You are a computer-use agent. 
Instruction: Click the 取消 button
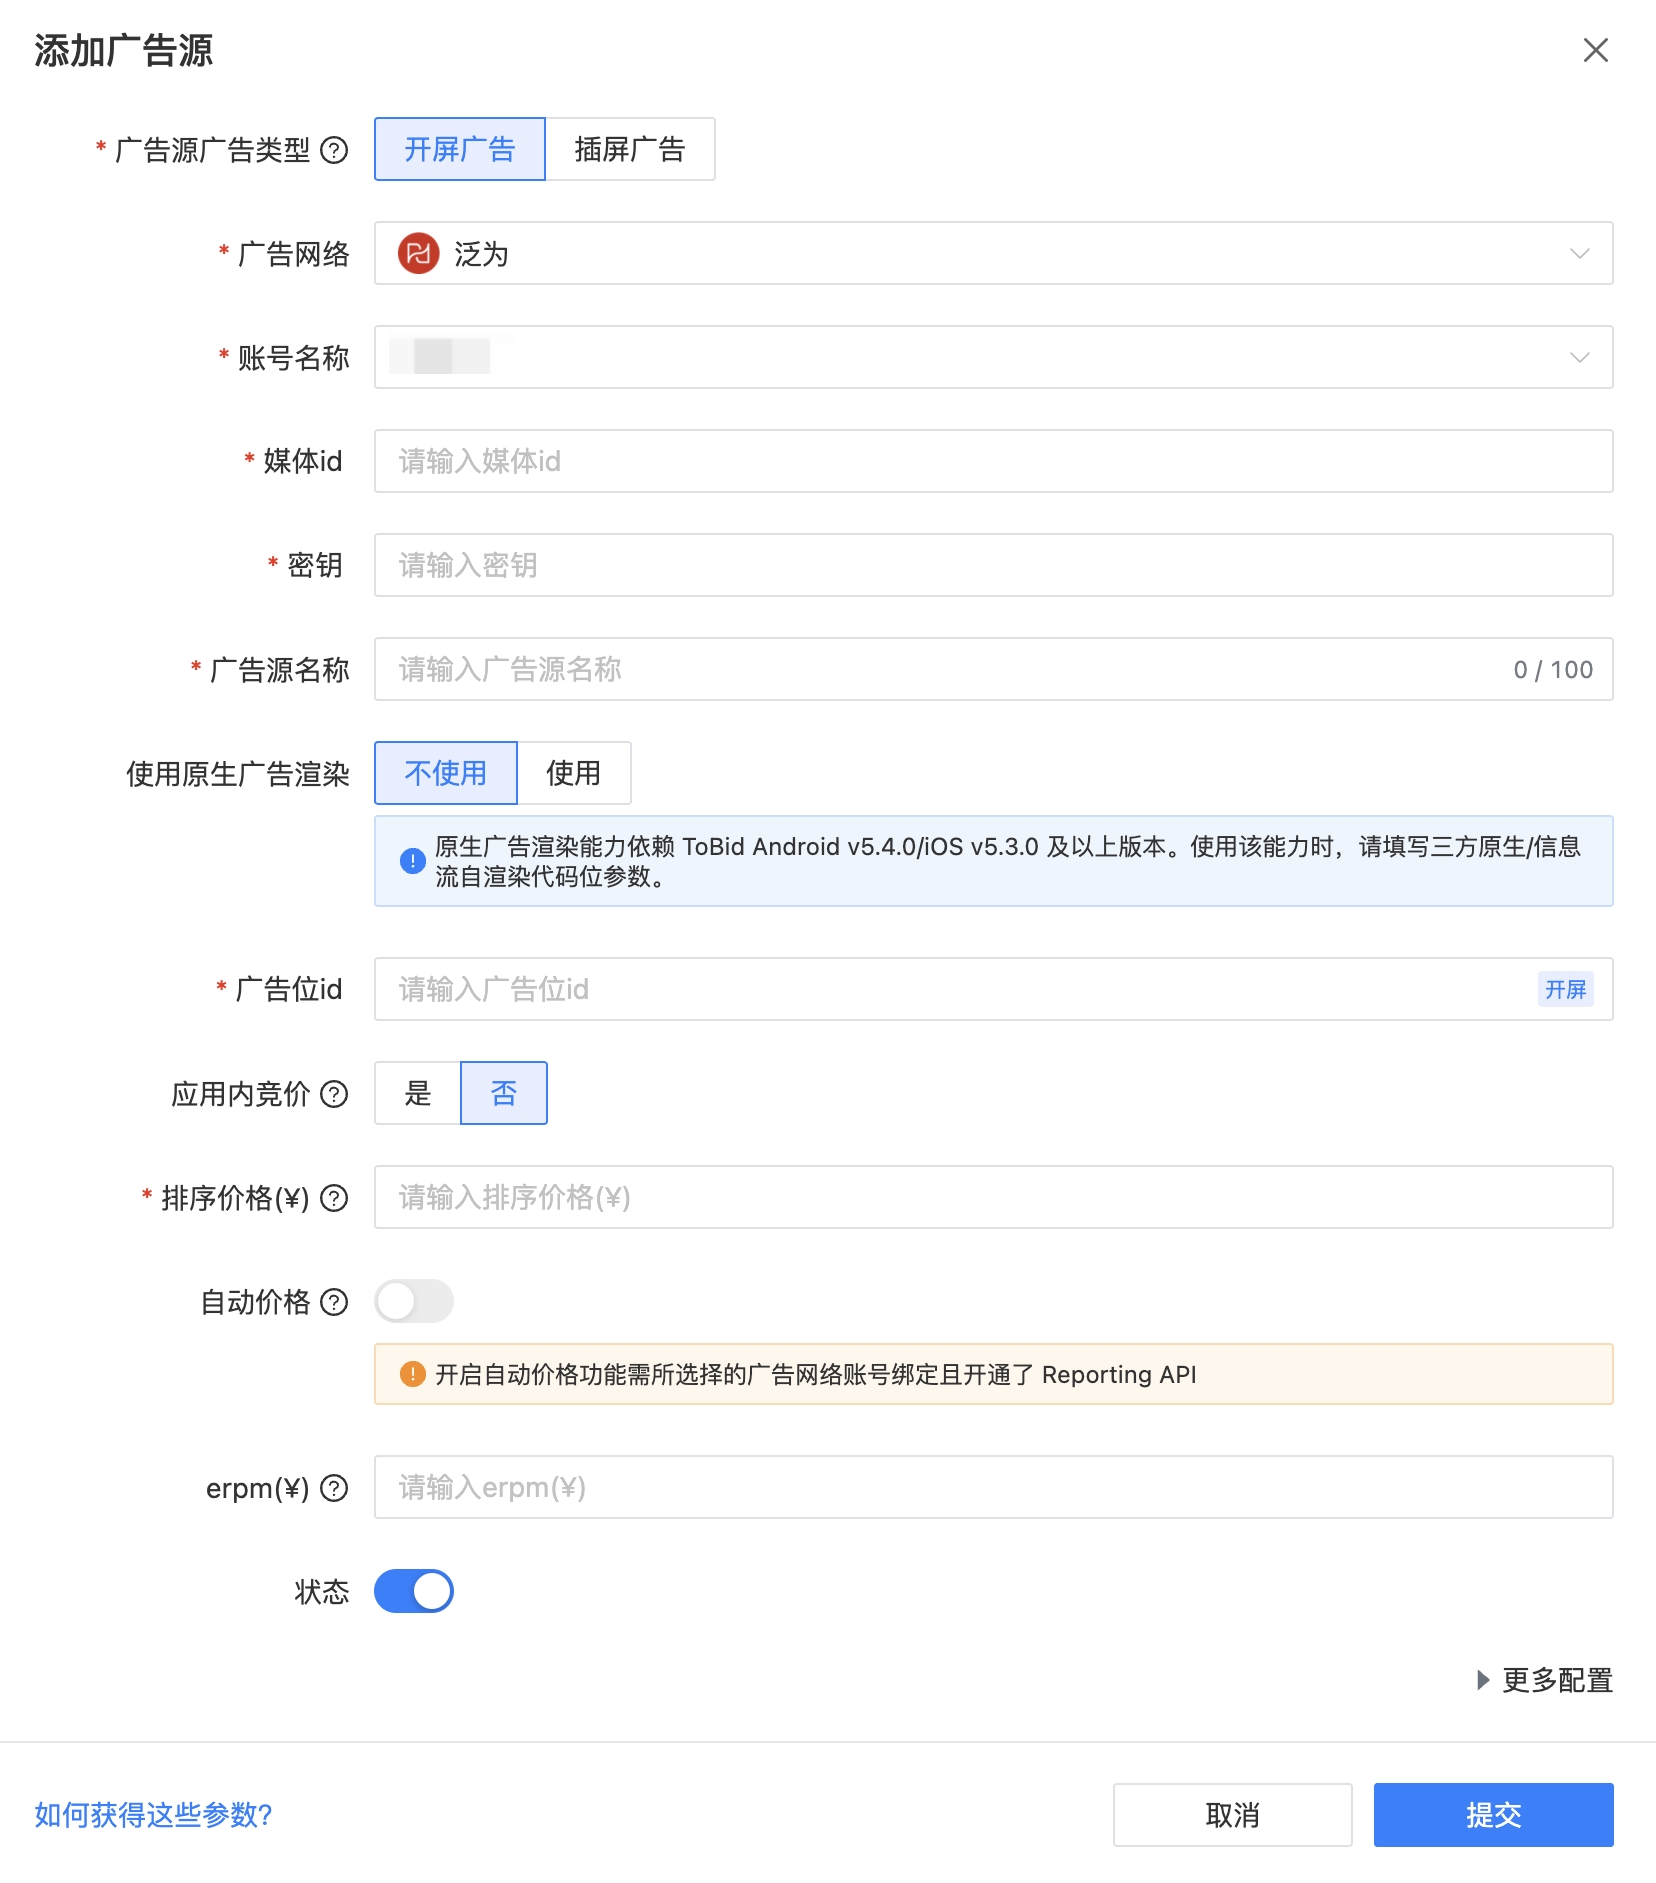click(x=1233, y=1815)
